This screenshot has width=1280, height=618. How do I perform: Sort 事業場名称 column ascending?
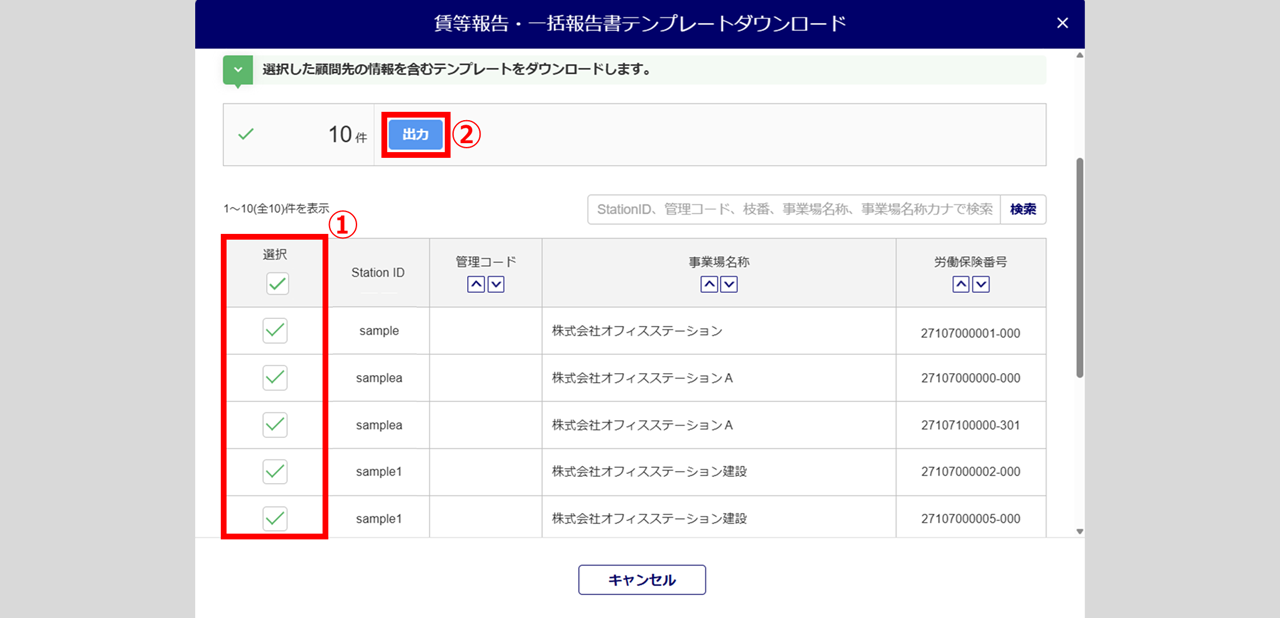(709, 284)
